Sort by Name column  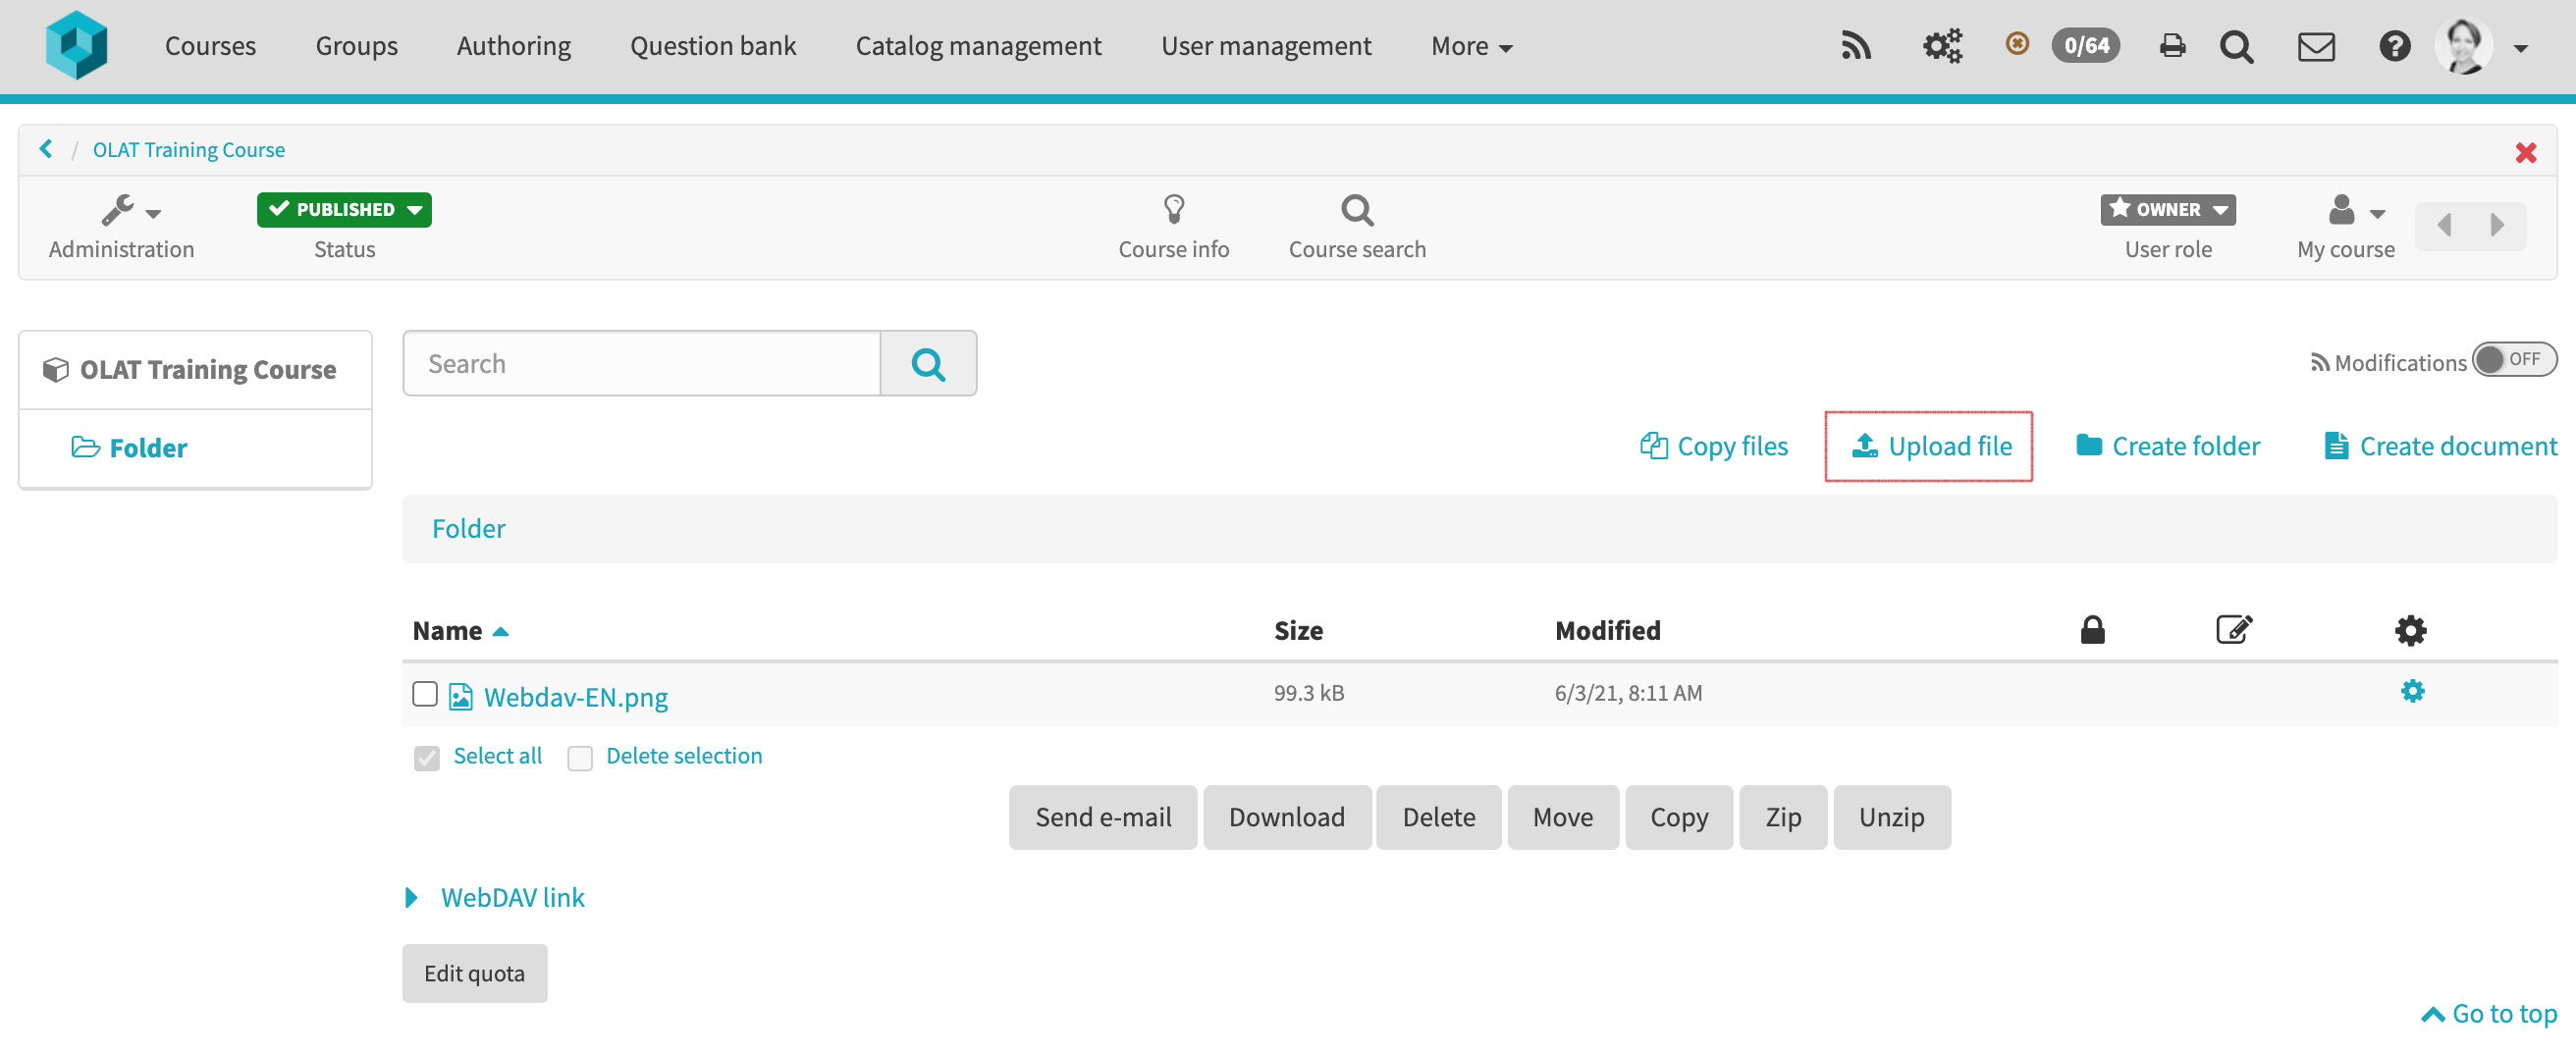coord(460,631)
